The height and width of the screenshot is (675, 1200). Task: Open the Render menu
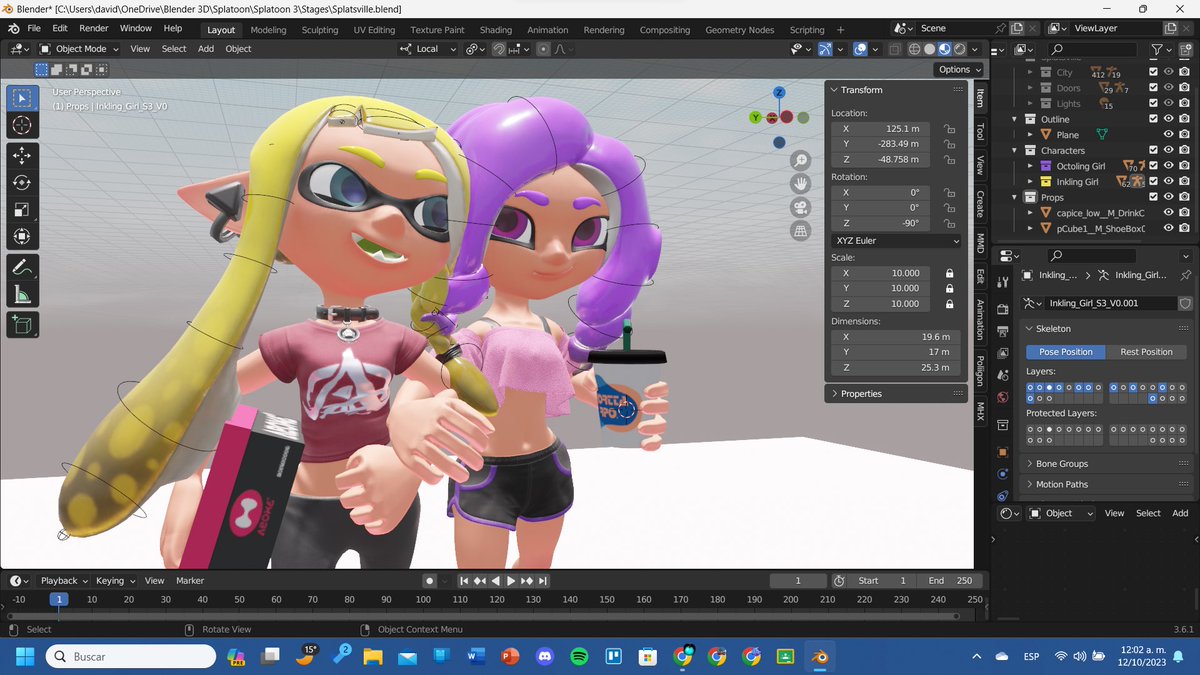click(94, 28)
